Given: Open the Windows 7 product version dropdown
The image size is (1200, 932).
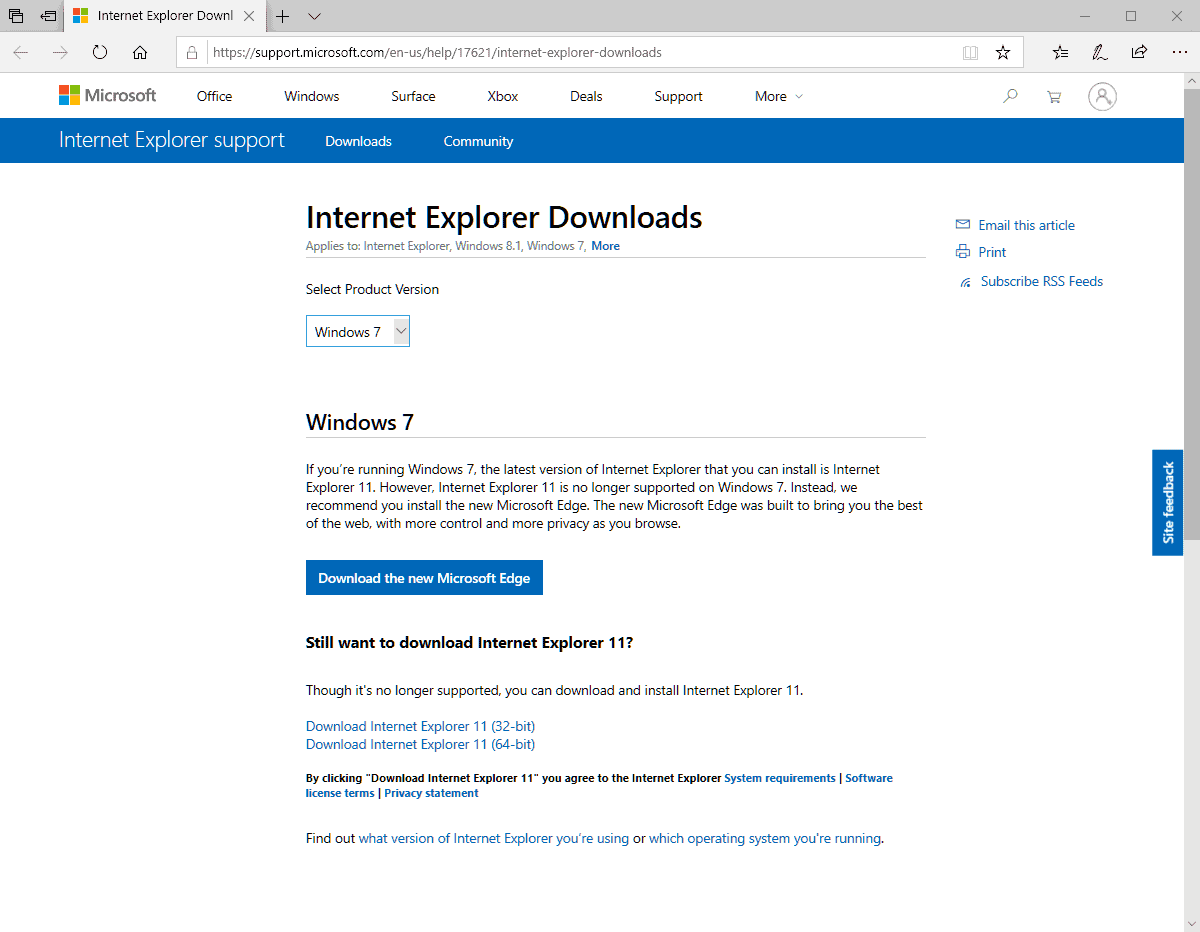Looking at the screenshot, I should 358,331.
